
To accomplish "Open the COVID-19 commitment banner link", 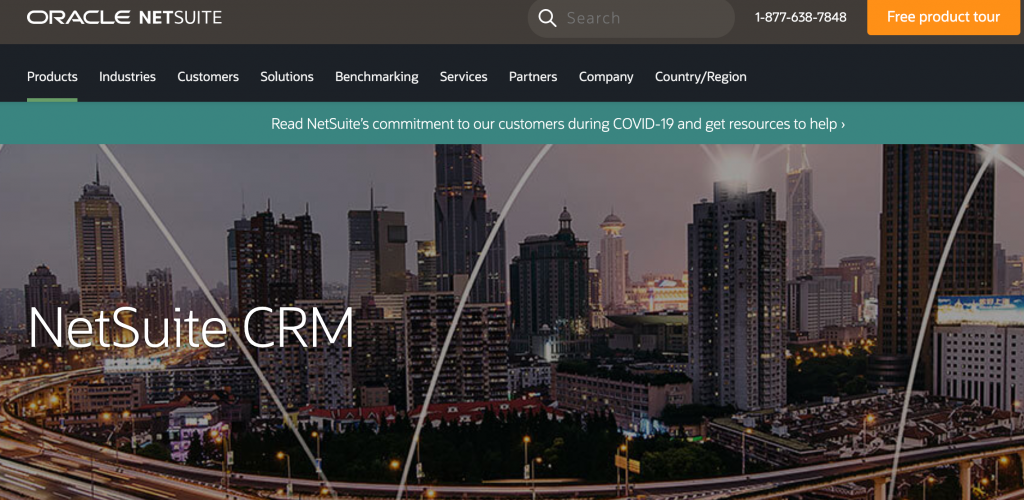I will point(558,123).
